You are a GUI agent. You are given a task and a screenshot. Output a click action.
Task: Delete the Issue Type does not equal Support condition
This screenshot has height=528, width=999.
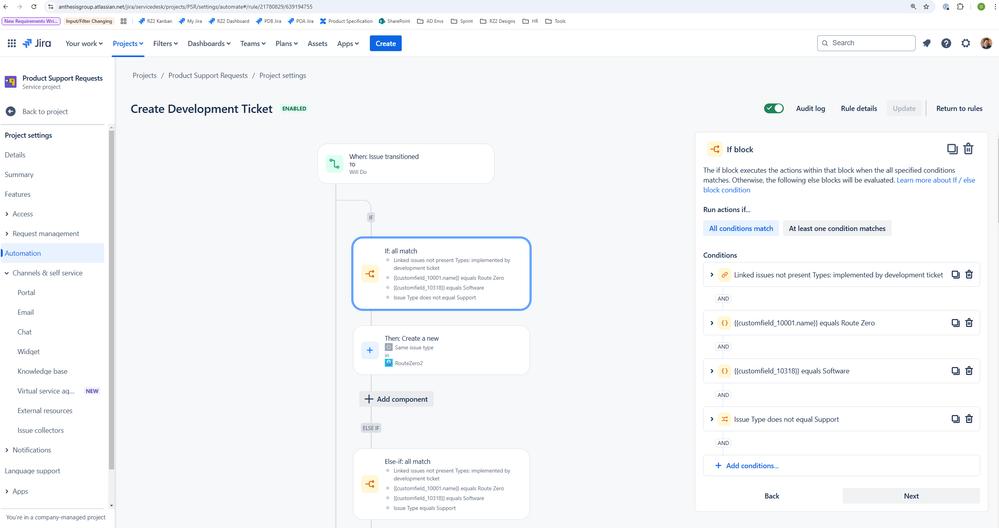[969, 419]
